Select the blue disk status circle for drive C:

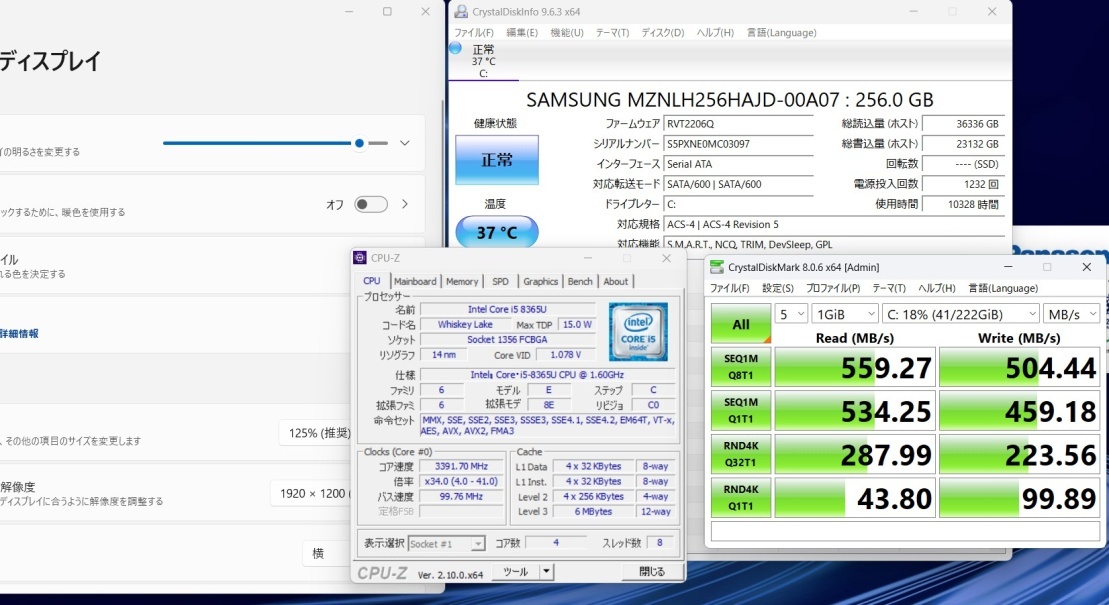(x=455, y=48)
